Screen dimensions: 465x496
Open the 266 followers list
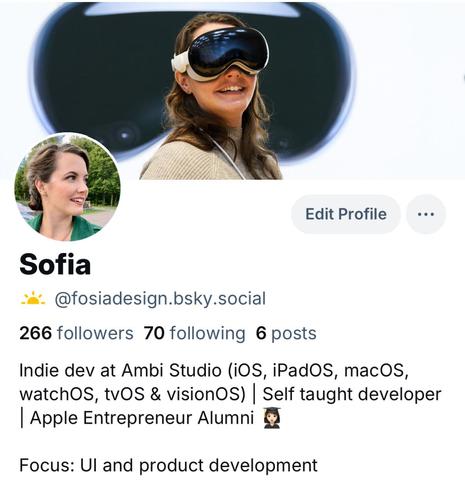click(x=76, y=333)
